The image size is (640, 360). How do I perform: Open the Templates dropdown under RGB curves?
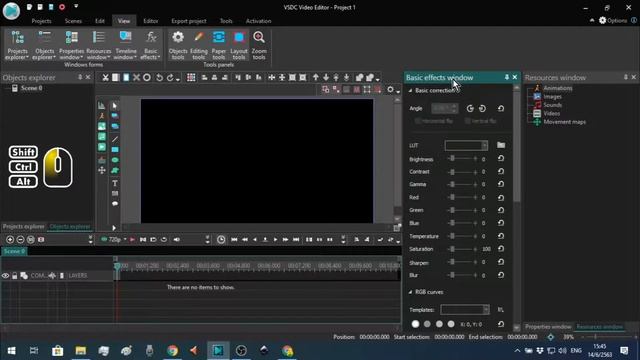pyautogui.click(x=486, y=310)
